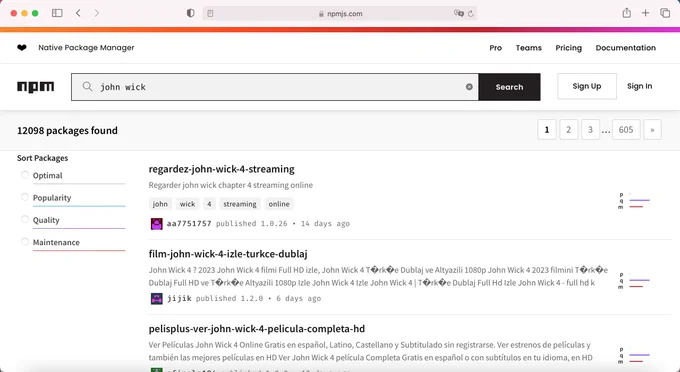Open the Documentation menu item
Screen dimensions: 680x372
(x=625, y=48)
